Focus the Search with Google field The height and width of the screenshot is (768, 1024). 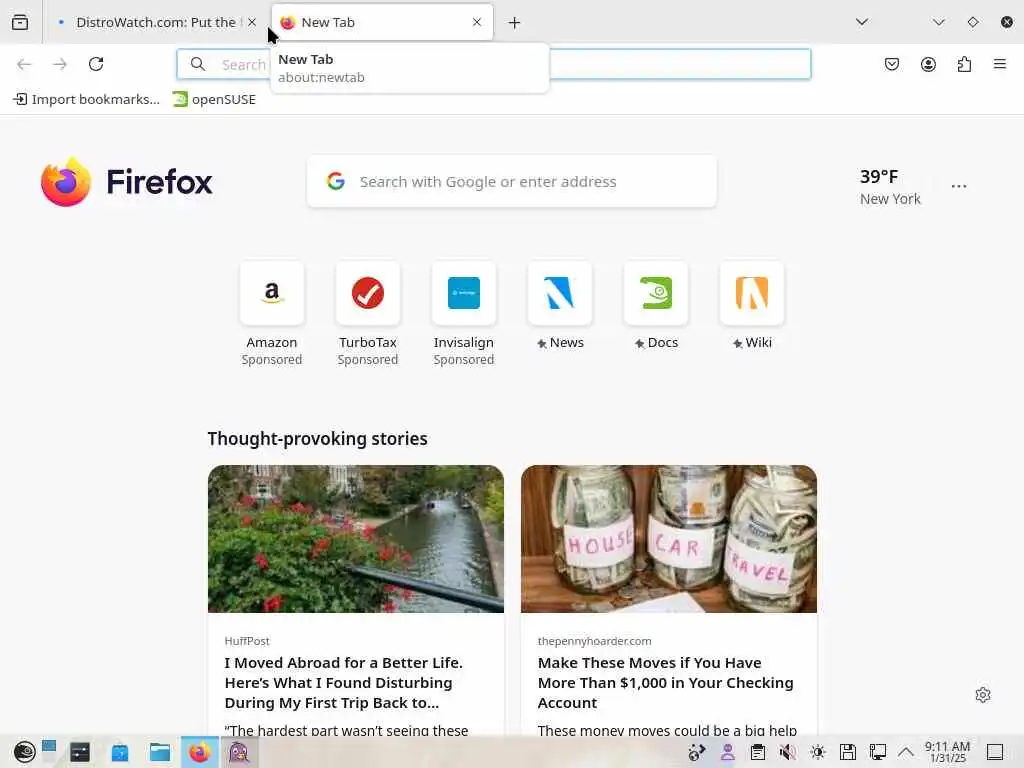tap(511, 182)
